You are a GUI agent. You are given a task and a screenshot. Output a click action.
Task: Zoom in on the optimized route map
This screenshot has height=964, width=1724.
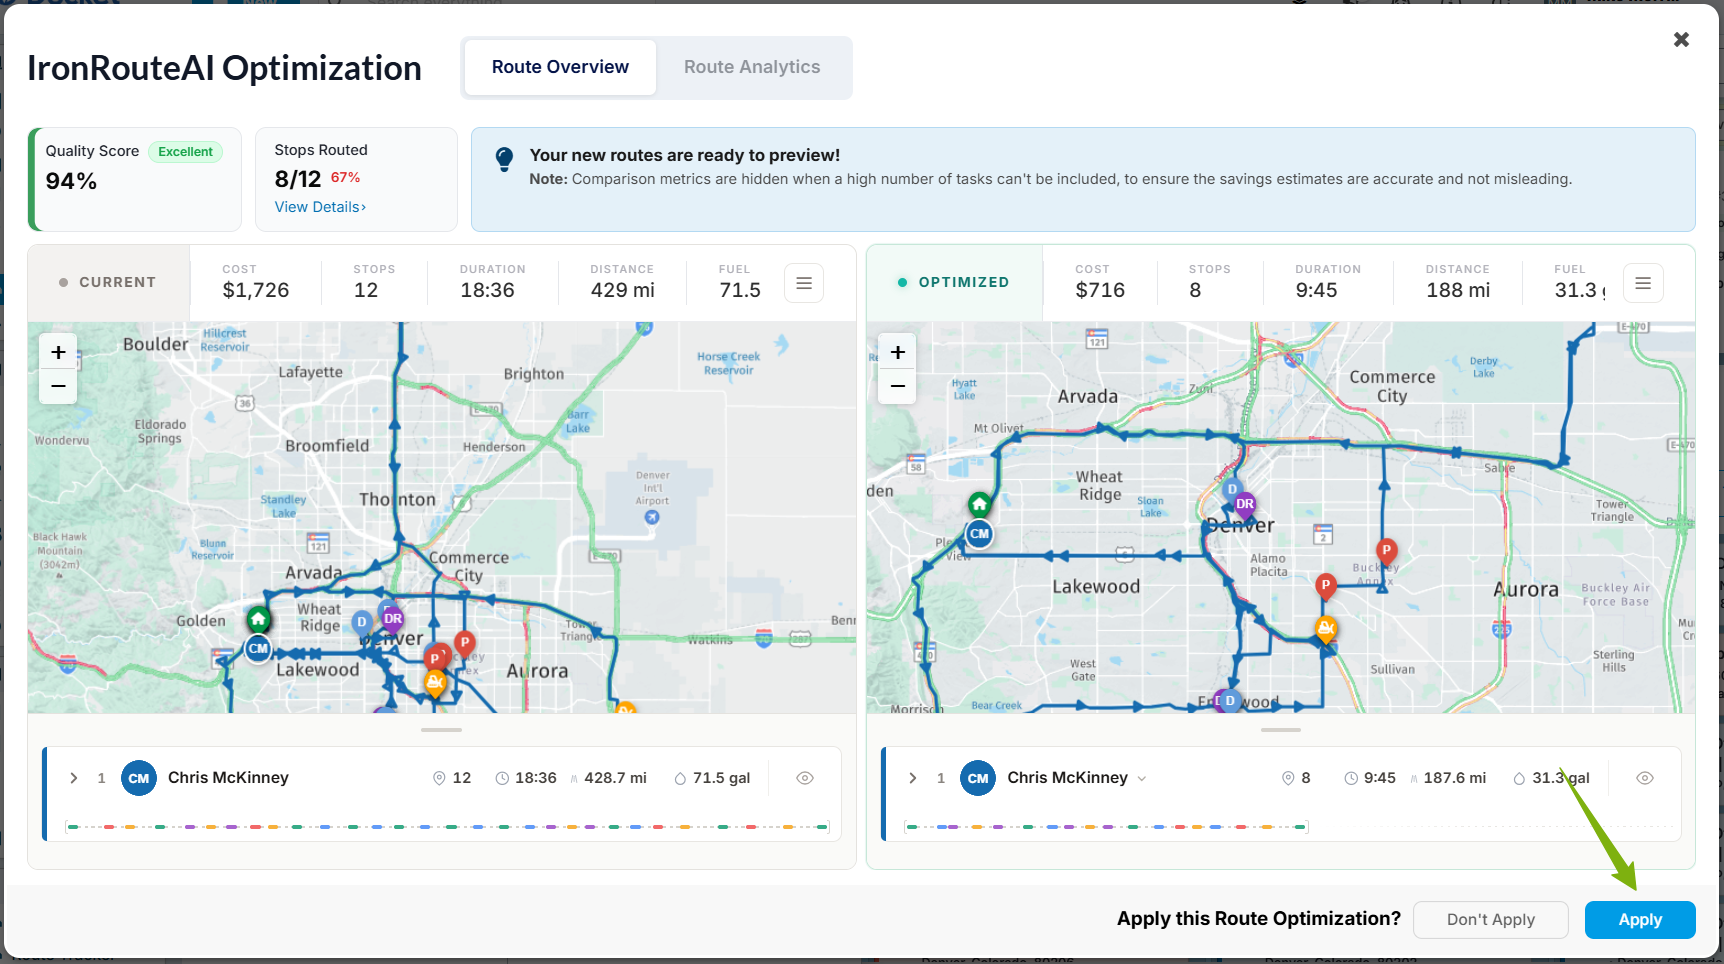point(897,352)
